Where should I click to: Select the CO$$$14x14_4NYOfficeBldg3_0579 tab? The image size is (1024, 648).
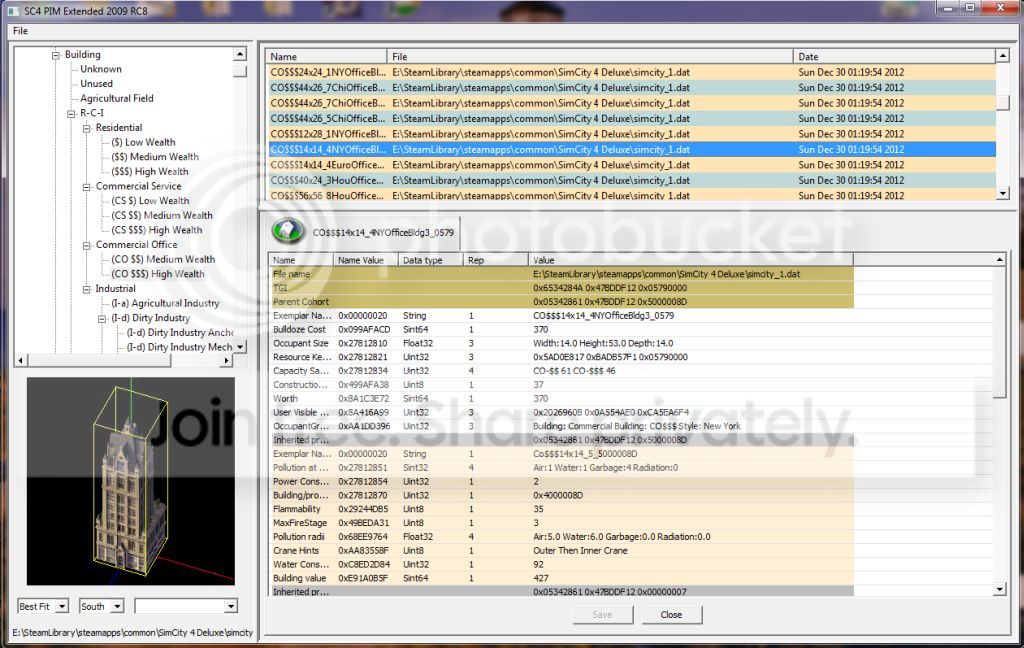(x=364, y=233)
